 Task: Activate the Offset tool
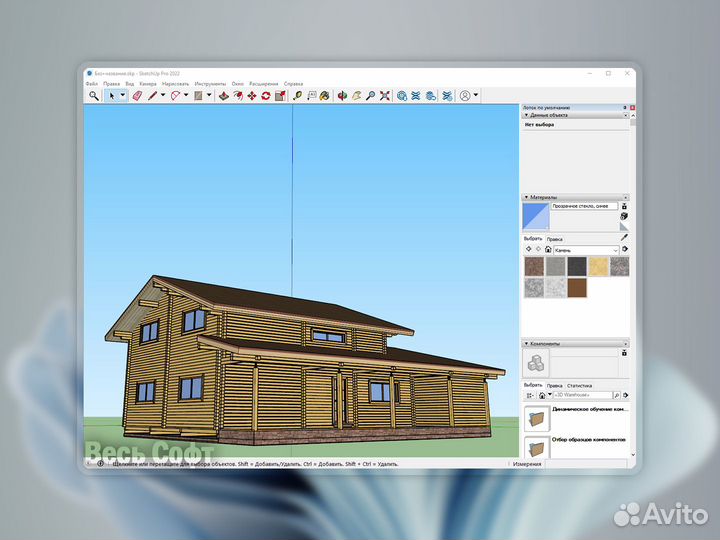(x=238, y=96)
